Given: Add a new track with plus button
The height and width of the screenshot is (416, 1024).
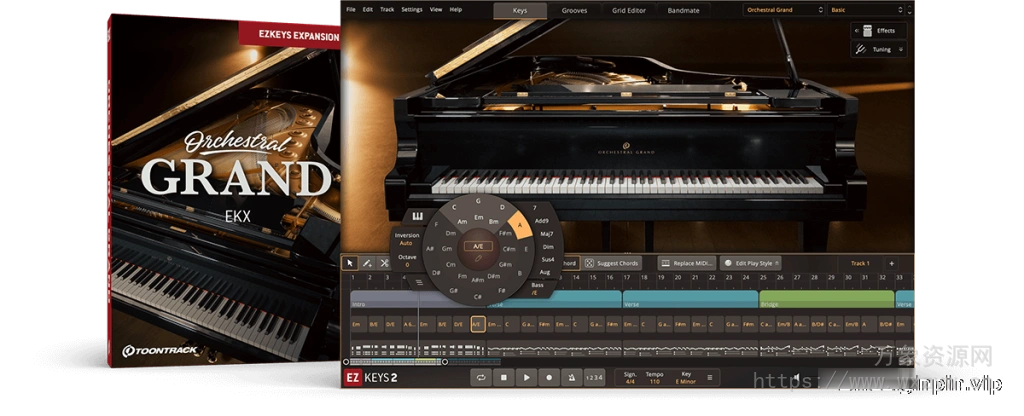Looking at the screenshot, I should coord(891,263).
